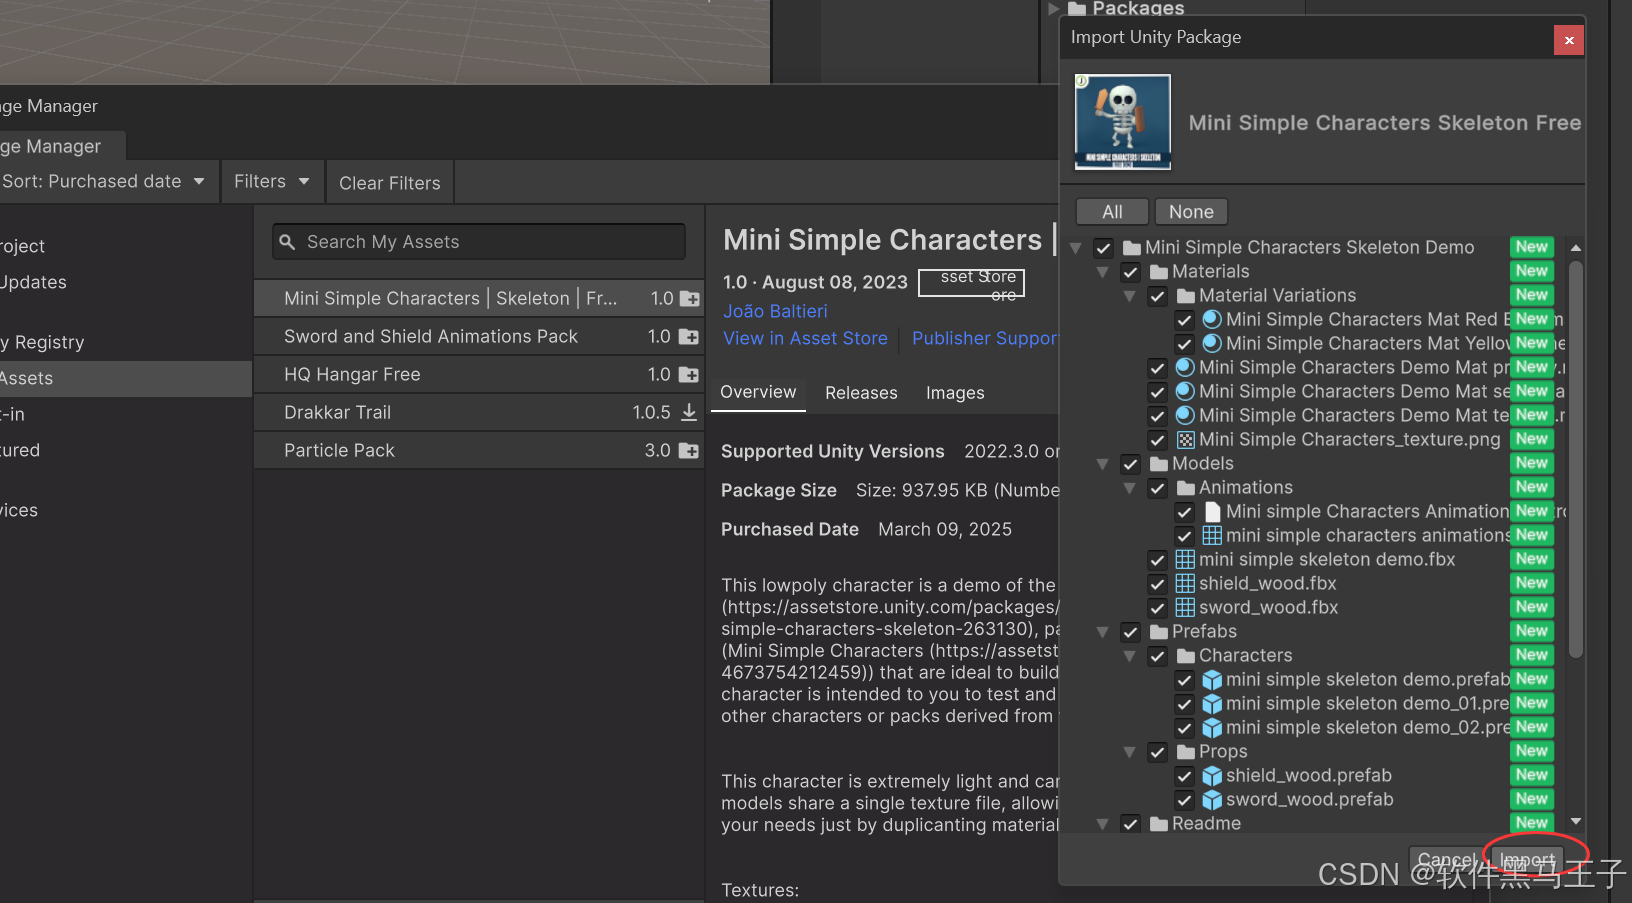Image resolution: width=1632 pixels, height=903 pixels.
Task: Collapse the Props folder arrow
Action: pyautogui.click(x=1130, y=751)
